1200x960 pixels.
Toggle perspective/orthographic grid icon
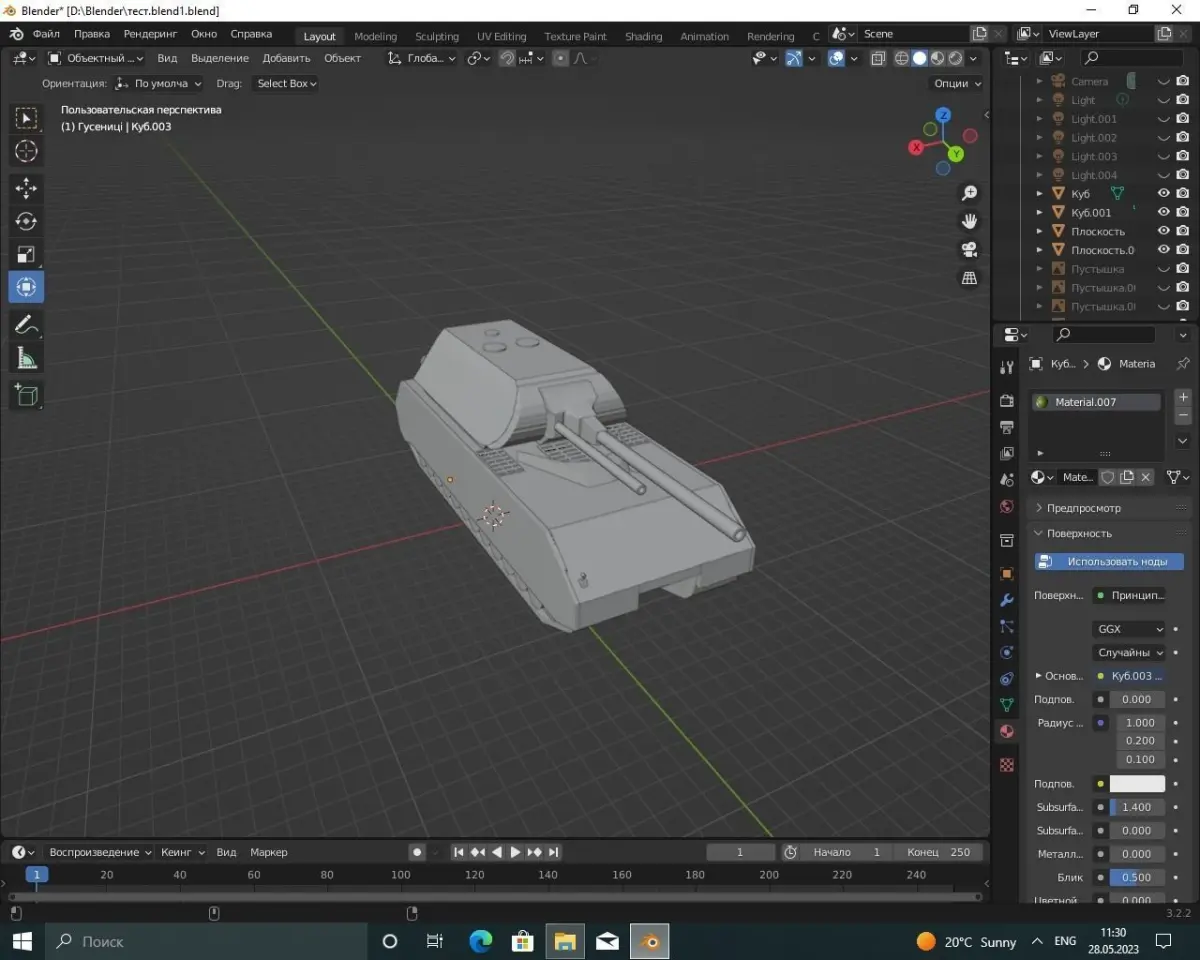click(969, 278)
